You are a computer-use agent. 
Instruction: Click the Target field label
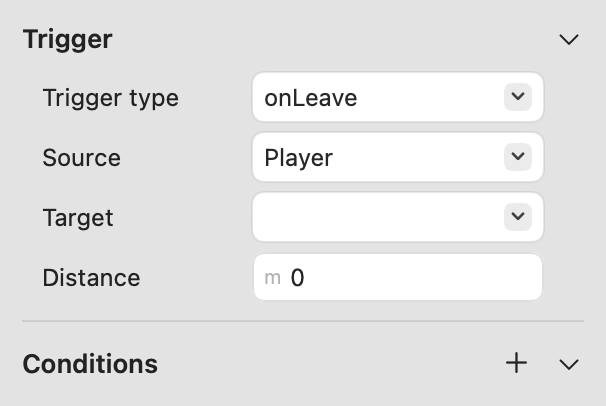coord(78,218)
